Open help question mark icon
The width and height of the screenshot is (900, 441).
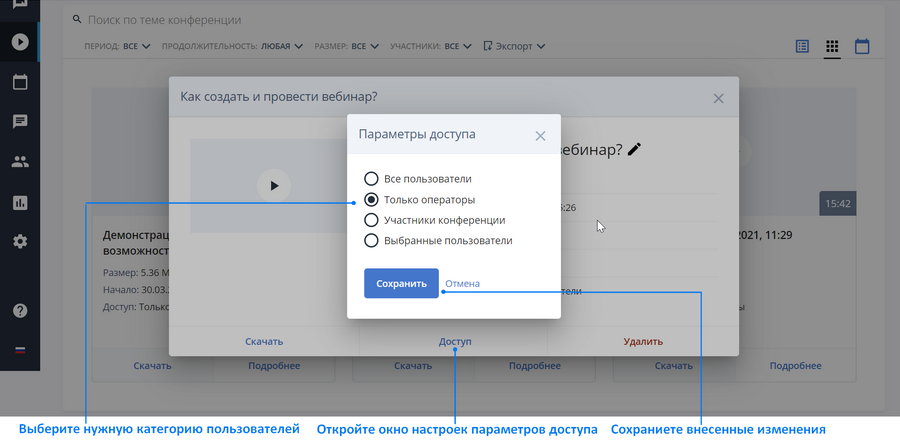pyautogui.click(x=20, y=311)
